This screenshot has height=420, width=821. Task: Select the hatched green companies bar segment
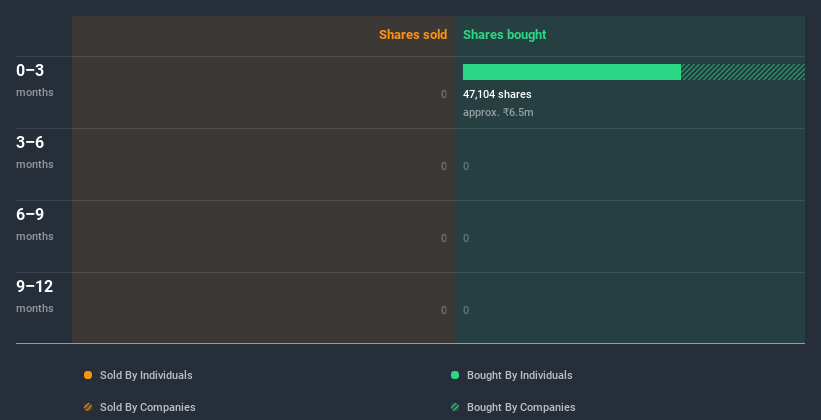(743, 72)
